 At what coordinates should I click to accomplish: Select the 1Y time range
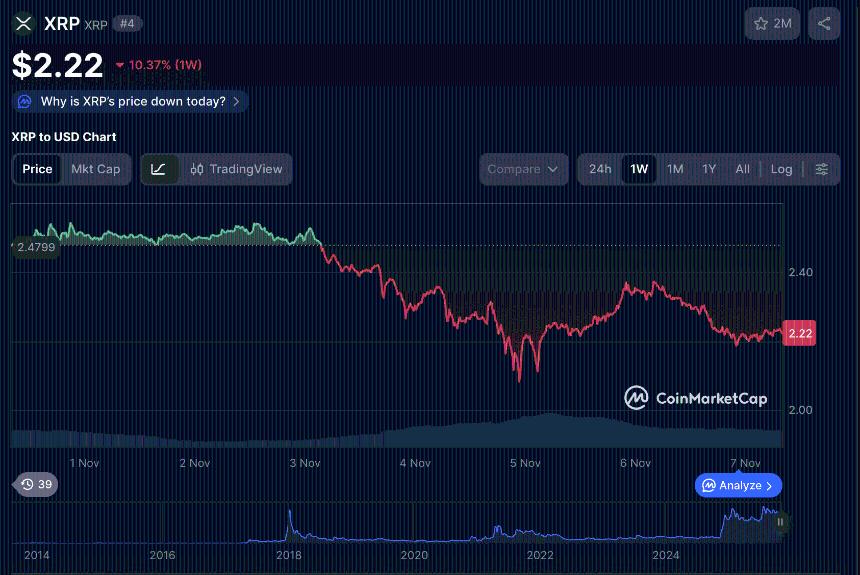(x=709, y=169)
